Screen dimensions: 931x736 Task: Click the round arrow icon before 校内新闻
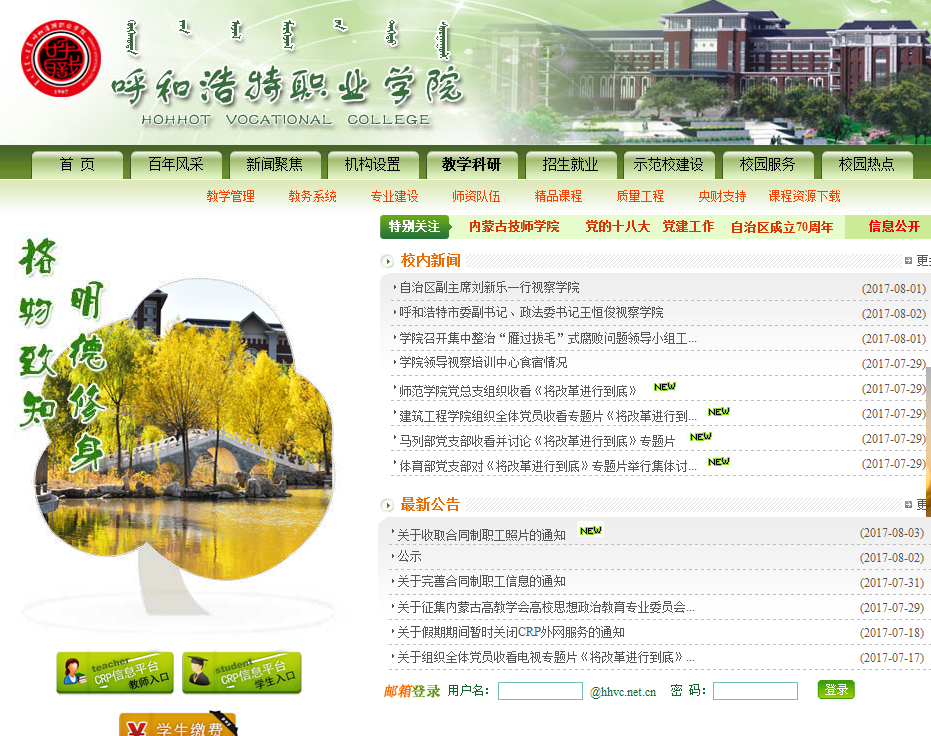click(388, 262)
